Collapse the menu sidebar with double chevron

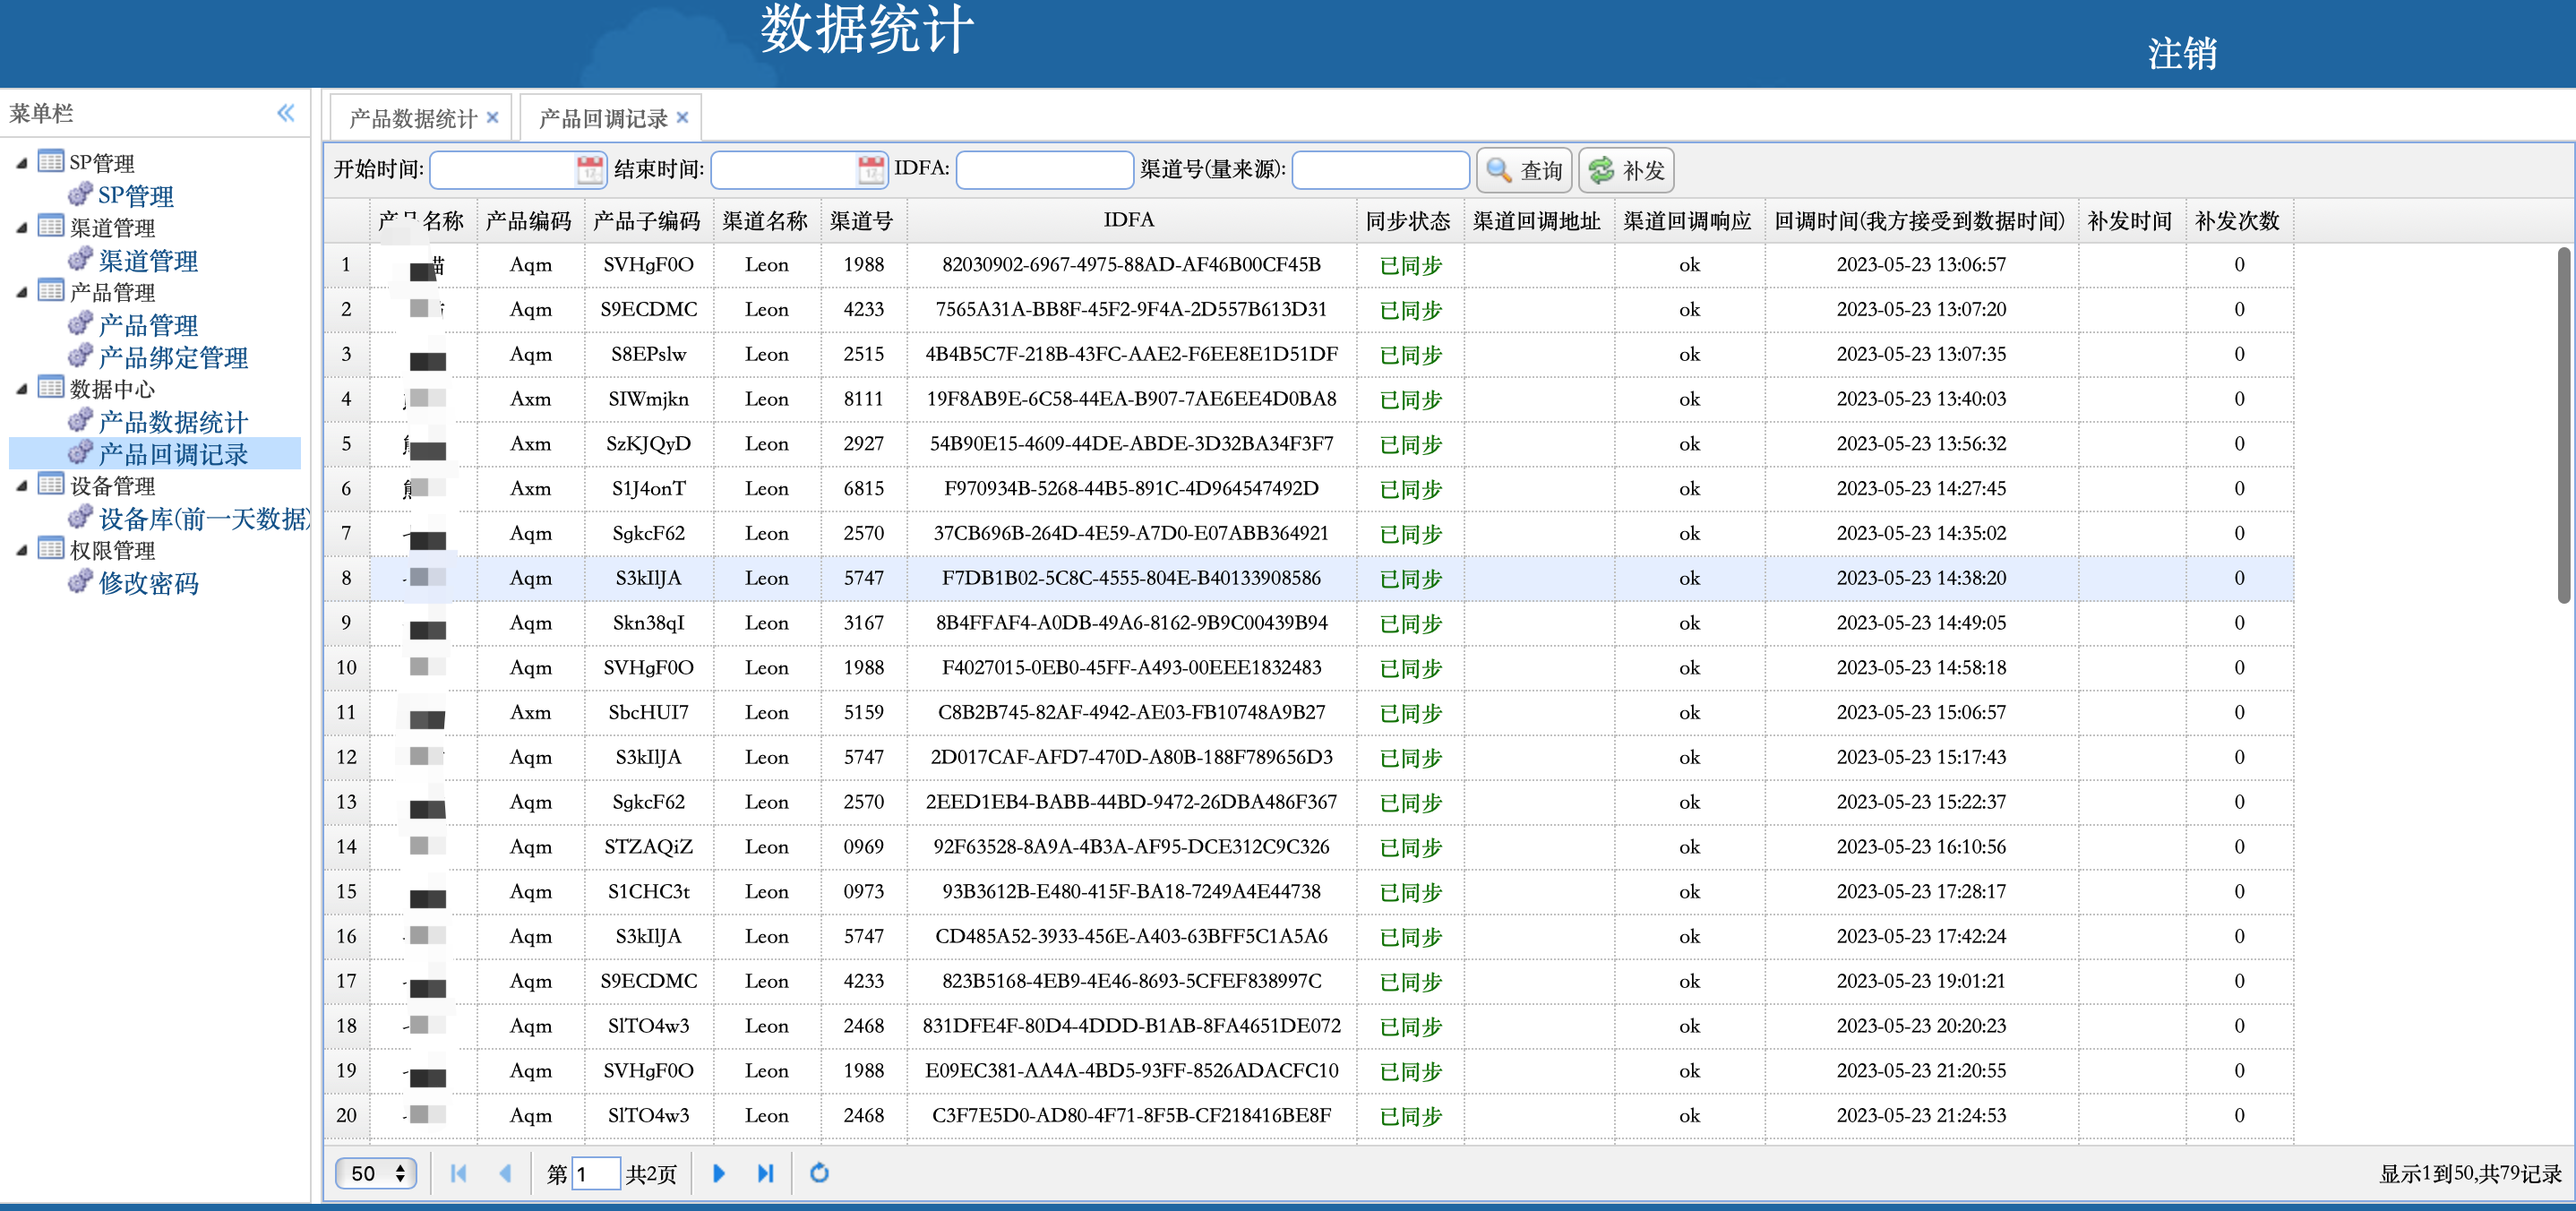286,112
